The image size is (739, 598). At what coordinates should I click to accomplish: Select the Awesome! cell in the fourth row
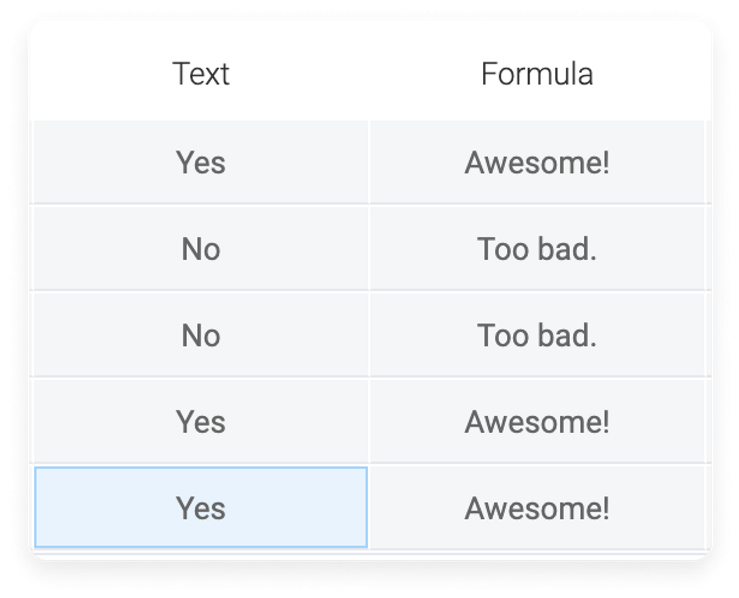coord(537,421)
